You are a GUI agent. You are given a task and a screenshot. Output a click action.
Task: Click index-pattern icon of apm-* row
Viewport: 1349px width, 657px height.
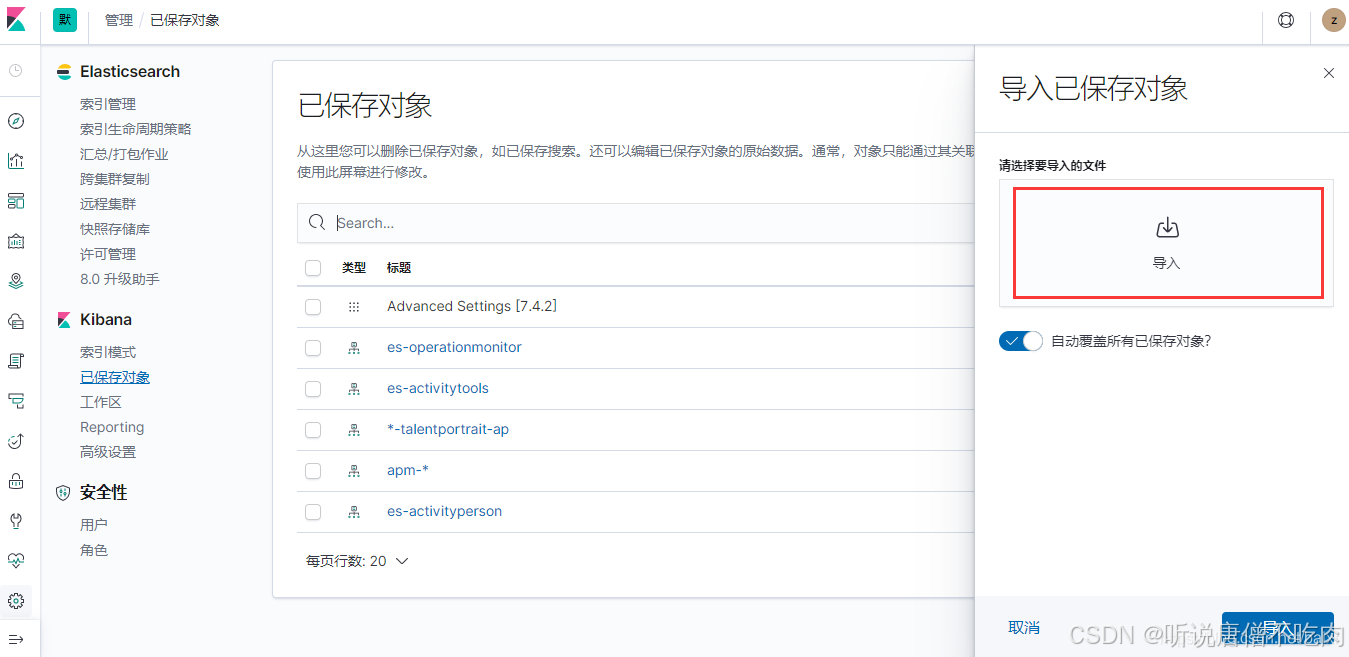pos(353,471)
